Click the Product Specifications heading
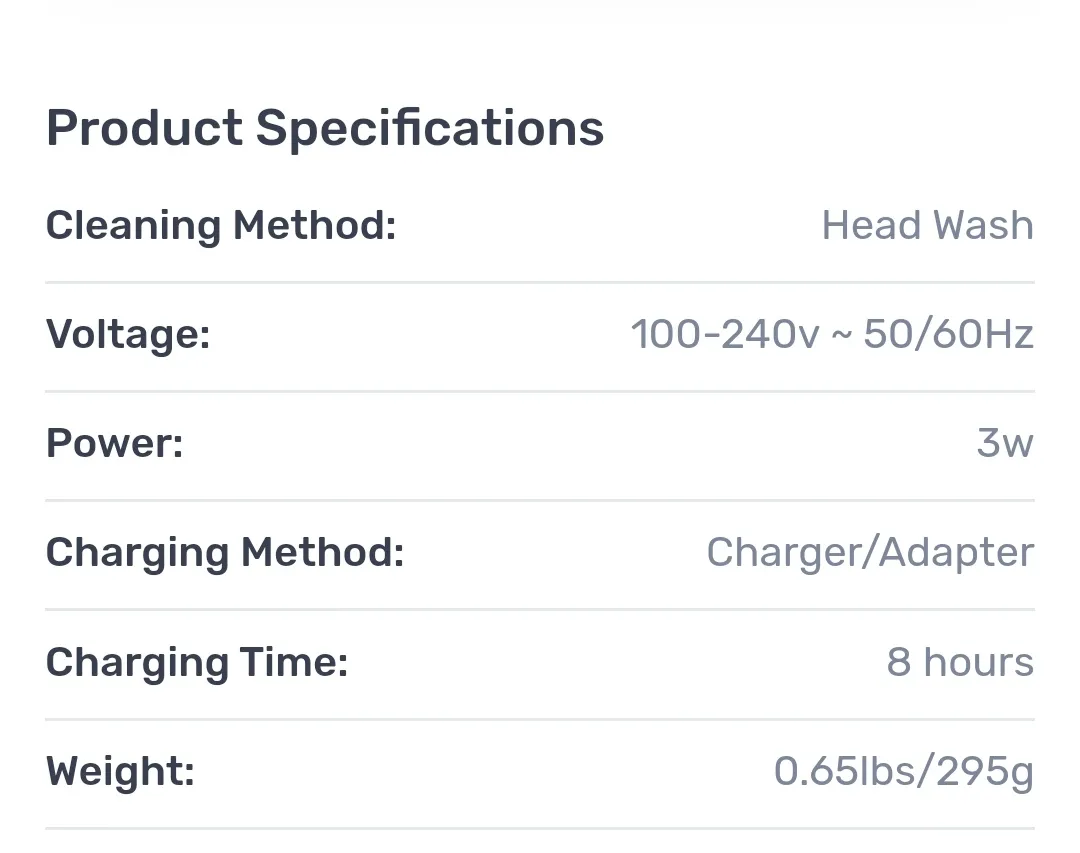Screen dimensions: 1080x853 pos(324,129)
